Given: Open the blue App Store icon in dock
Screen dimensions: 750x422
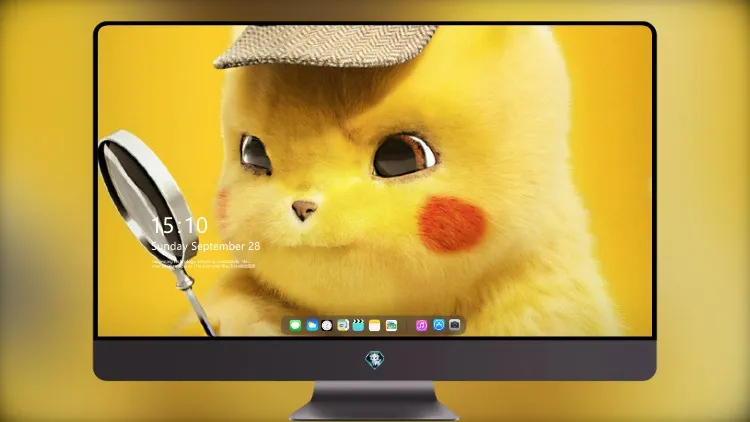Looking at the screenshot, I should (439, 325).
